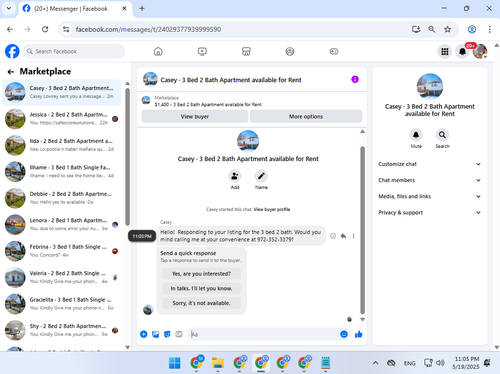
Task: Open more actions plus icon in composer
Action: (144, 334)
